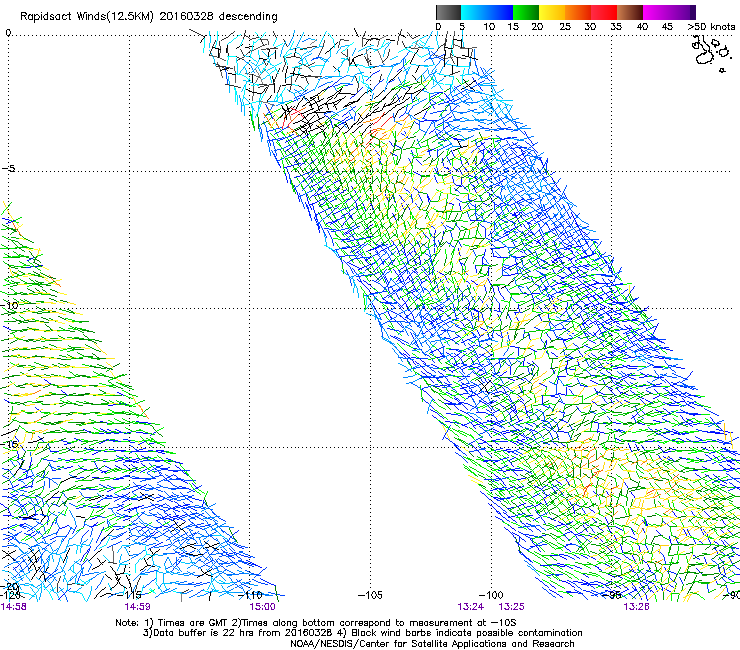Select the yellow 20–25 knots color segment
The width and height of the screenshot is (740, 650).
(x=552, y=12)
